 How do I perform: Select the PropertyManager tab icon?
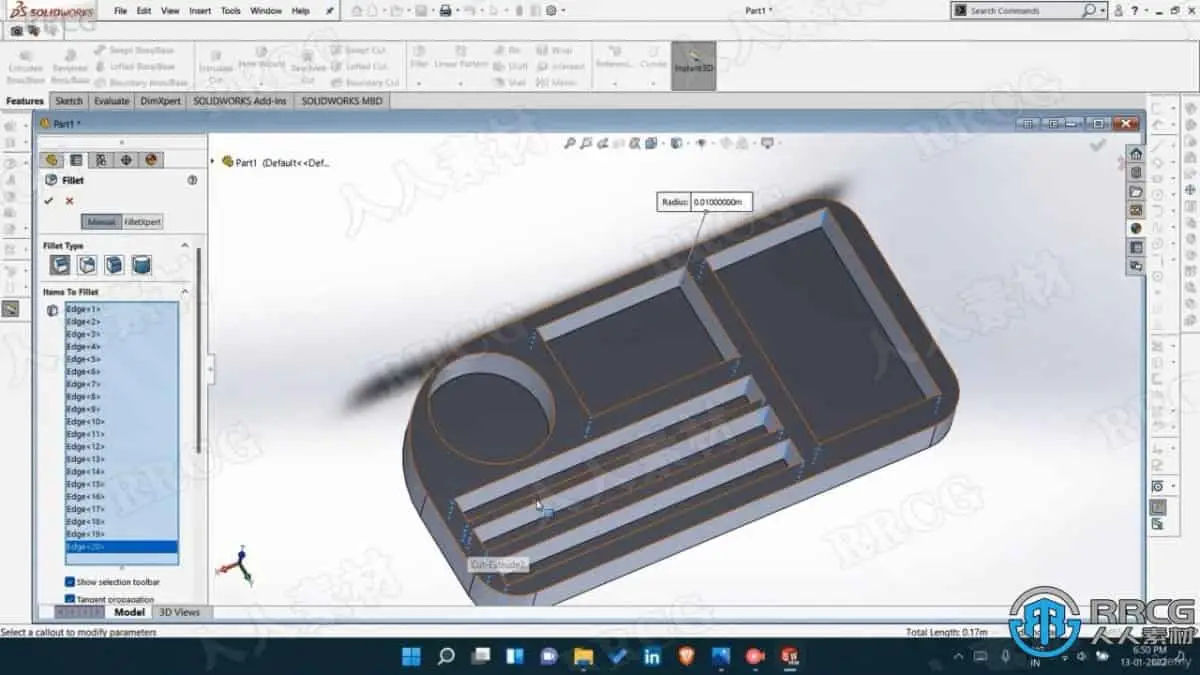(x=76, y=159)
